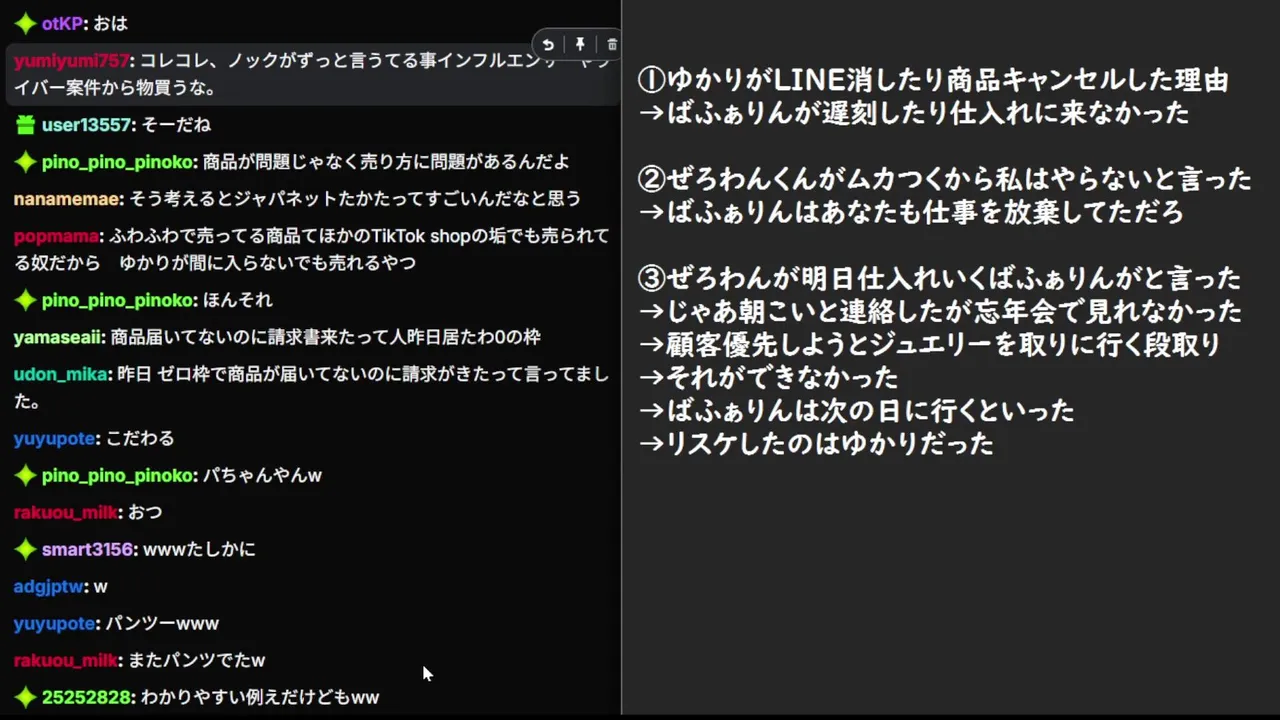
Task: Click yuyupote's name on the こだわる message
Action: pyautogui.click(x=54, y=438)
